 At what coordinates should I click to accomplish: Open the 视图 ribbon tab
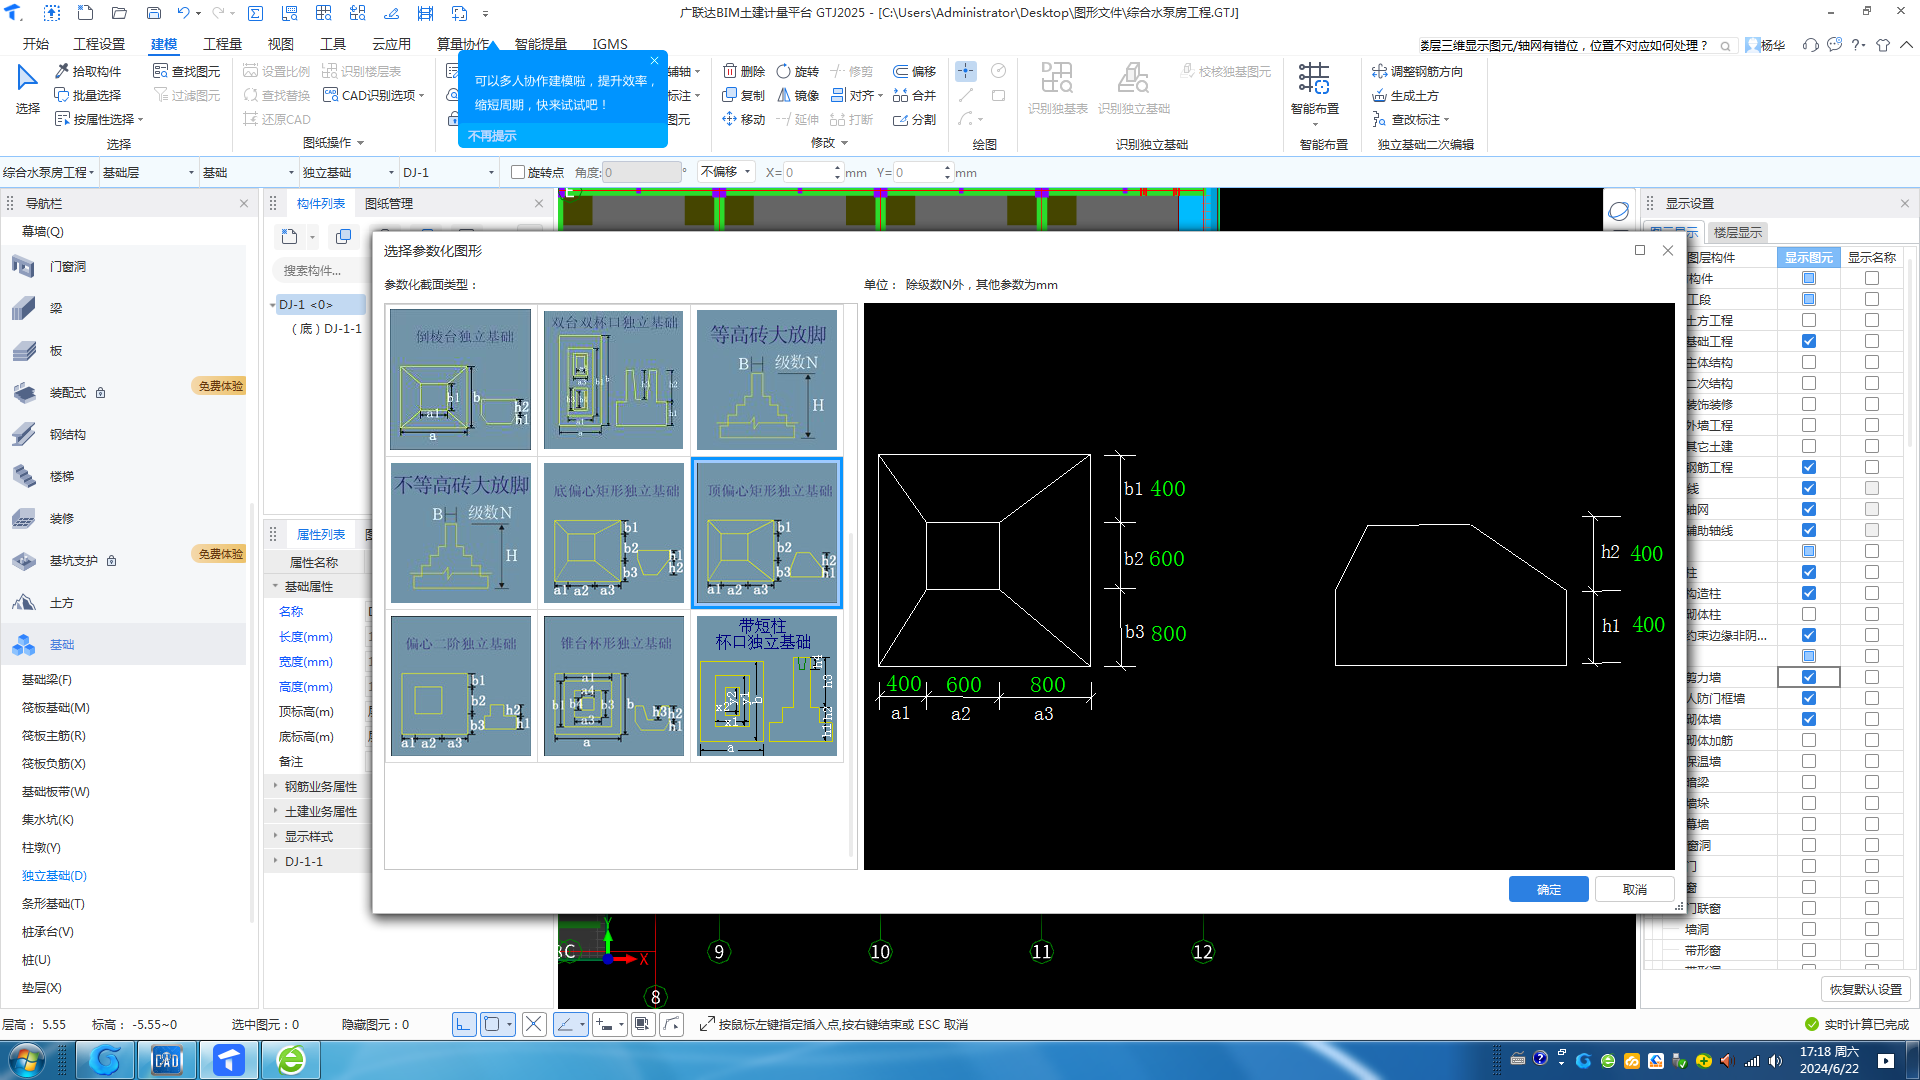coord(281,44)
